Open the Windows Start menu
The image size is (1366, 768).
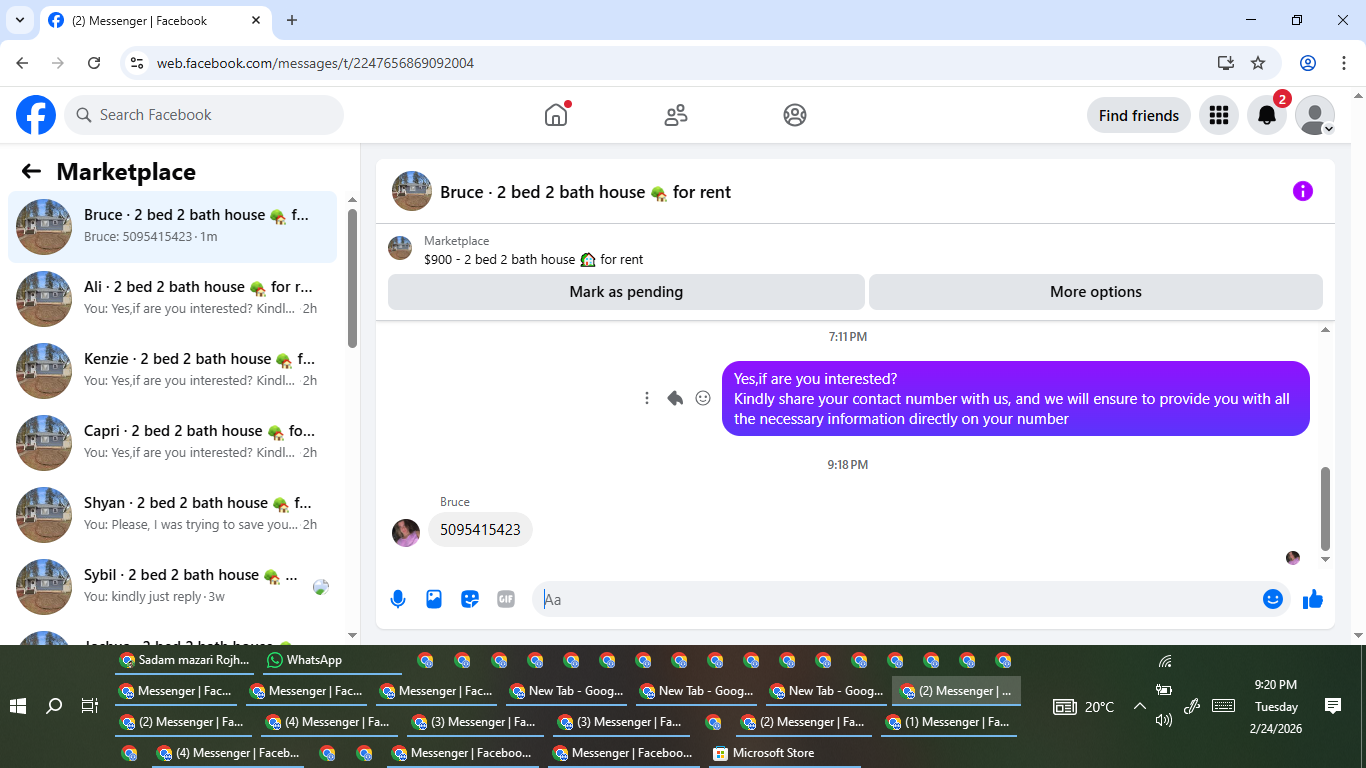(17, 706)
